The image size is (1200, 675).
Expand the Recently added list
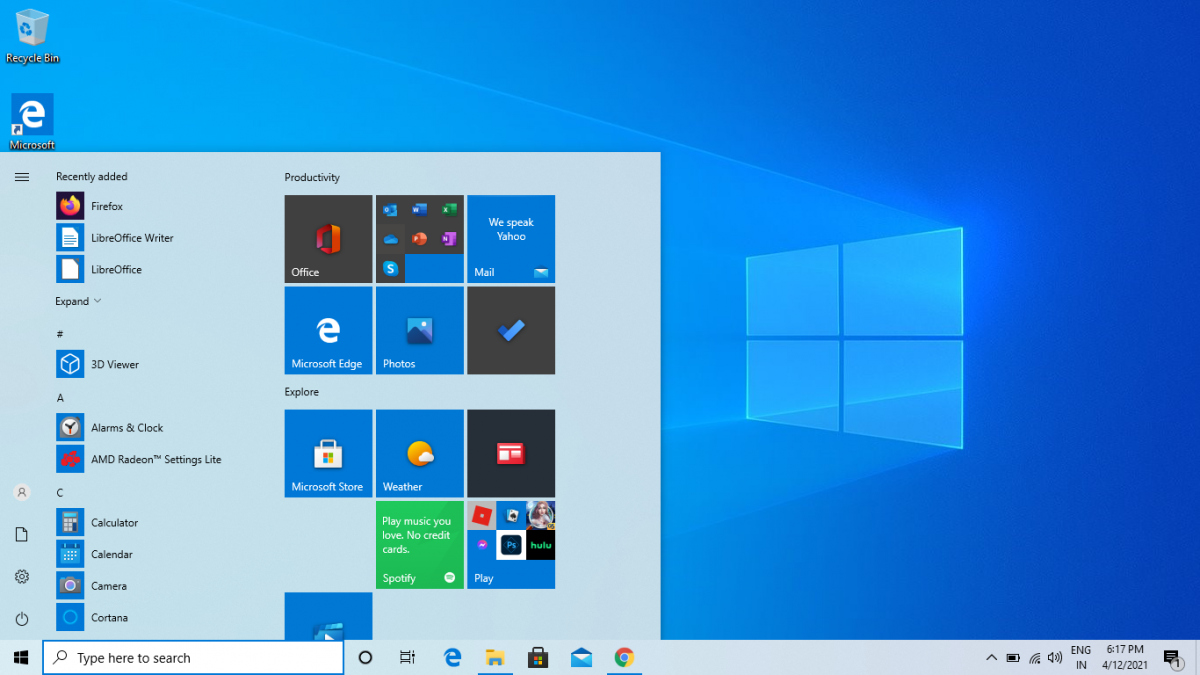[78, 301]
